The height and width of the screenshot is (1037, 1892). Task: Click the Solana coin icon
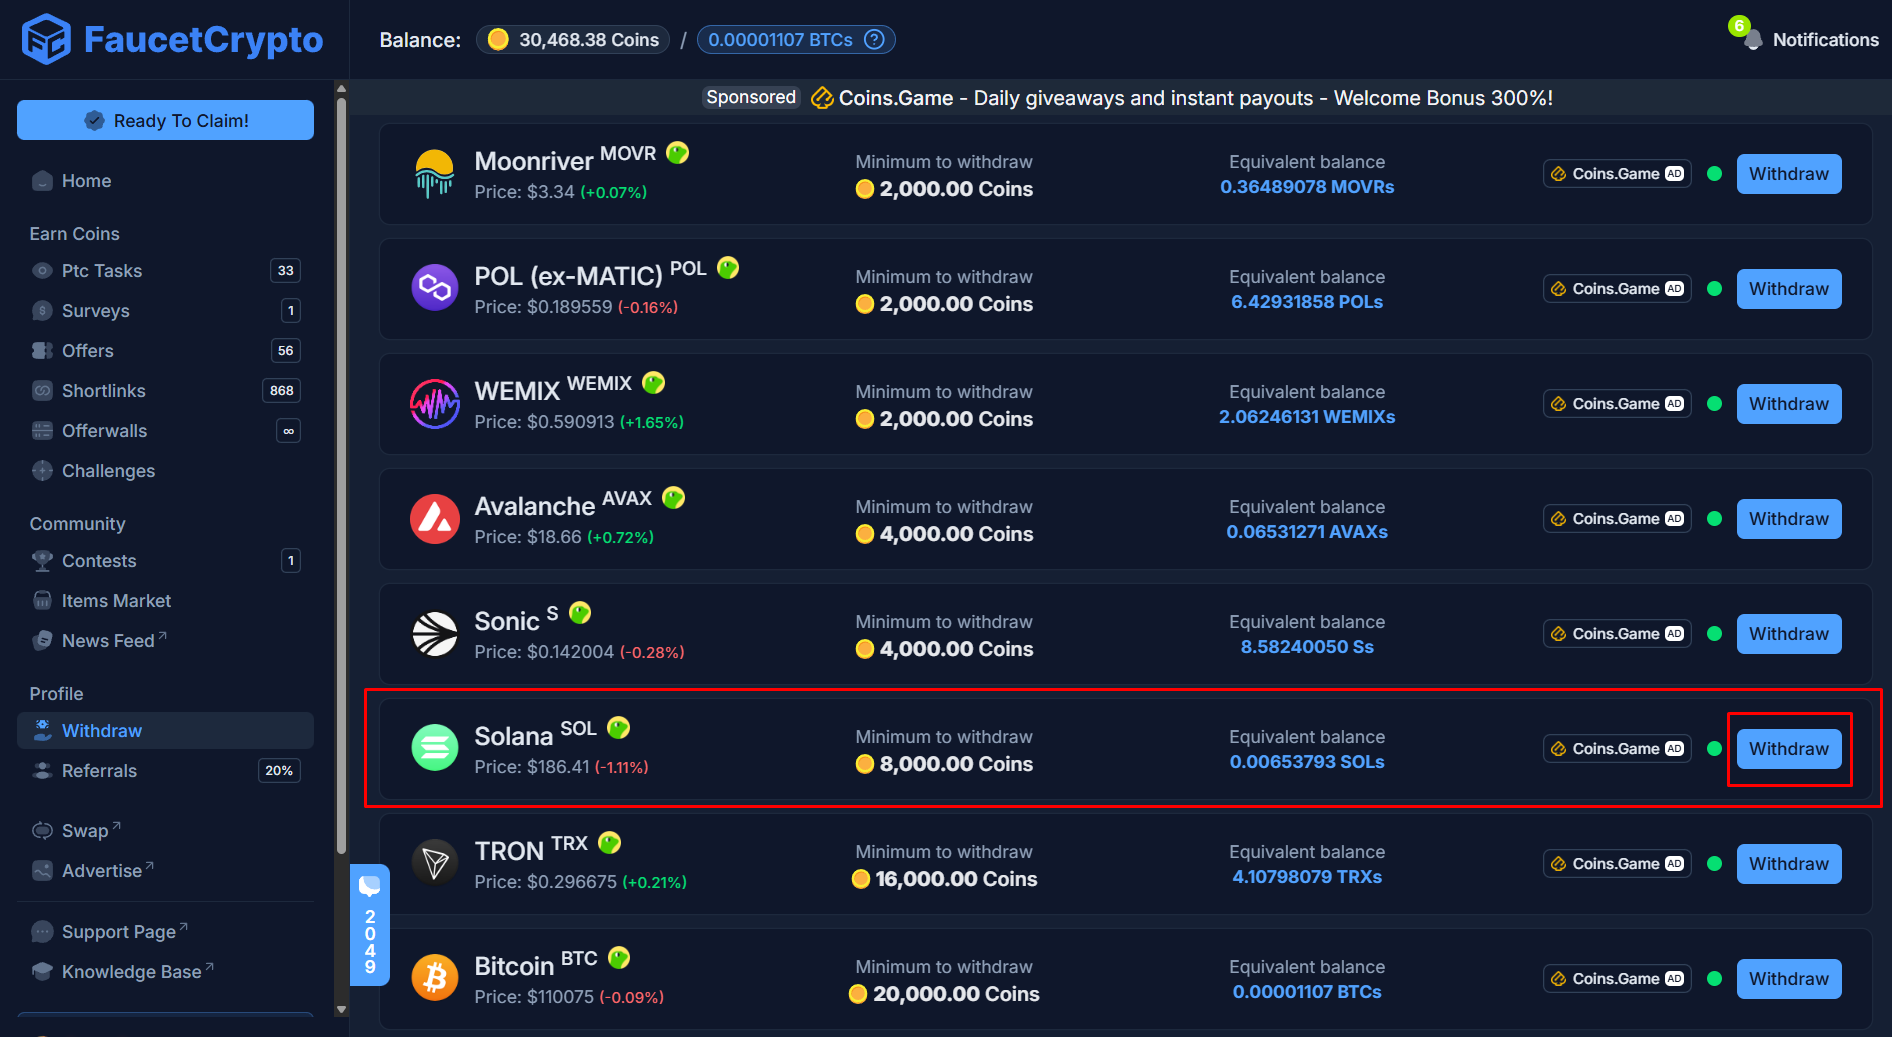pos(435,748)
